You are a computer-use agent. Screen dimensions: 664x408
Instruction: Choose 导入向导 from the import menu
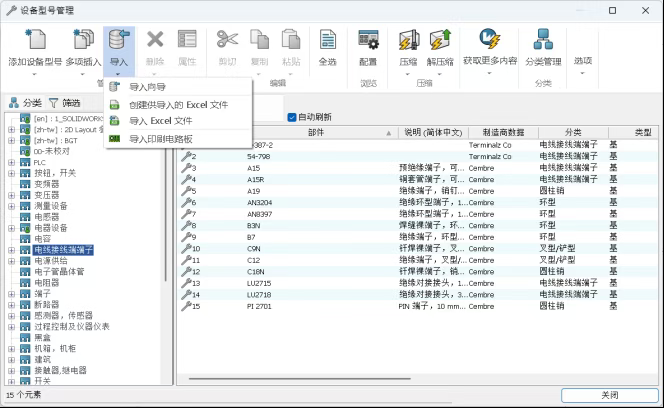[148, 87]
